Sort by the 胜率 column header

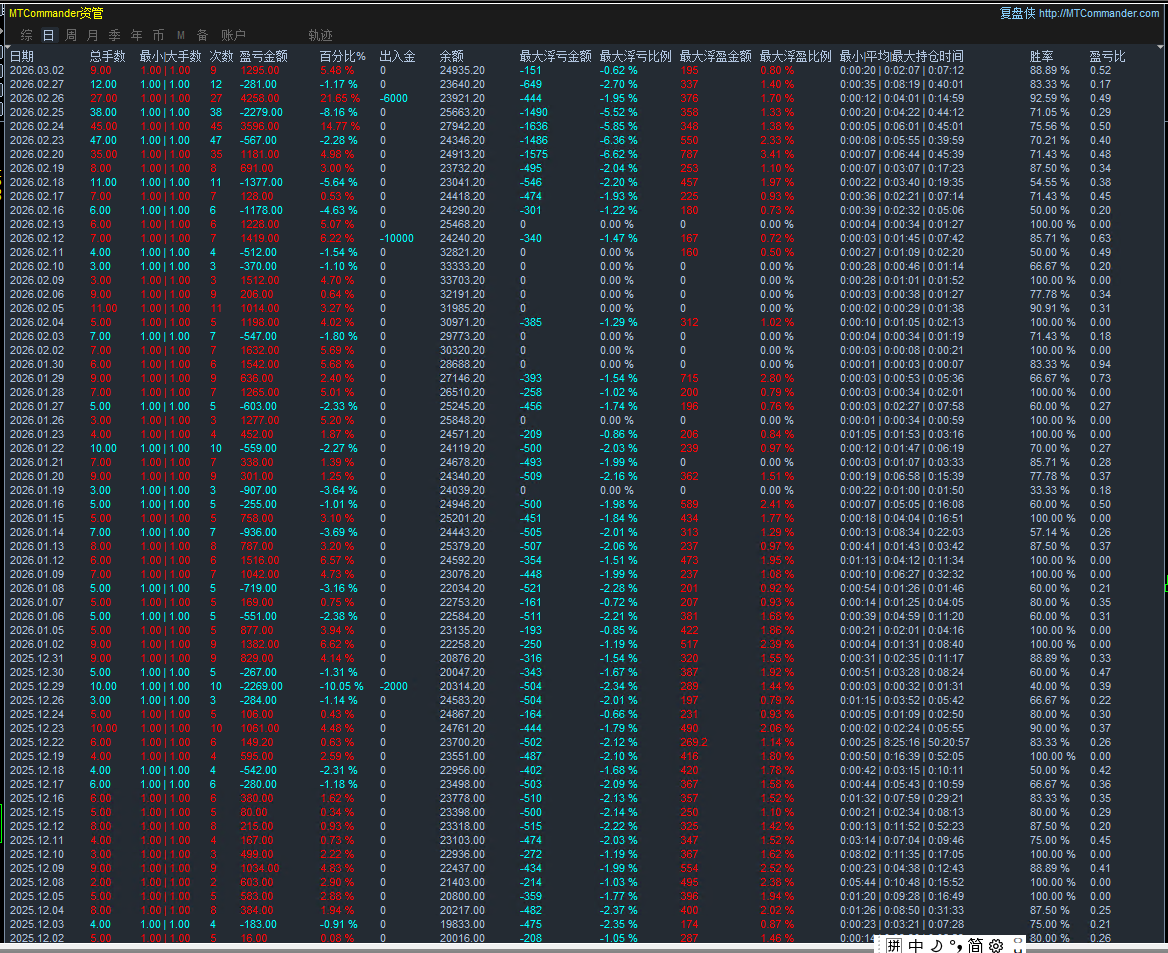tap(1041, 56)
